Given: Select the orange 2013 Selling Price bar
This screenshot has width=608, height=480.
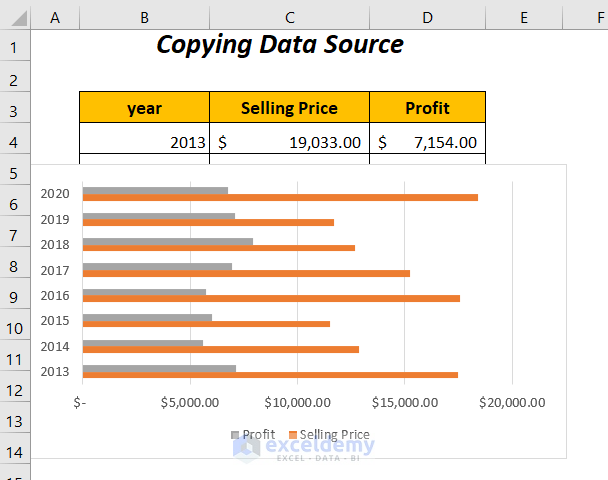Looking at the screenshot, I should 270,375.
